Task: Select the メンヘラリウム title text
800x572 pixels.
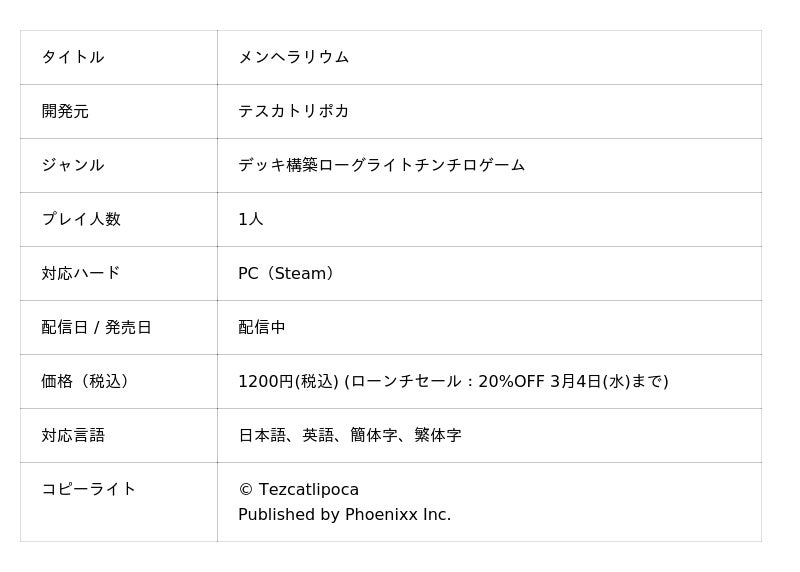Action: (293, 57)
